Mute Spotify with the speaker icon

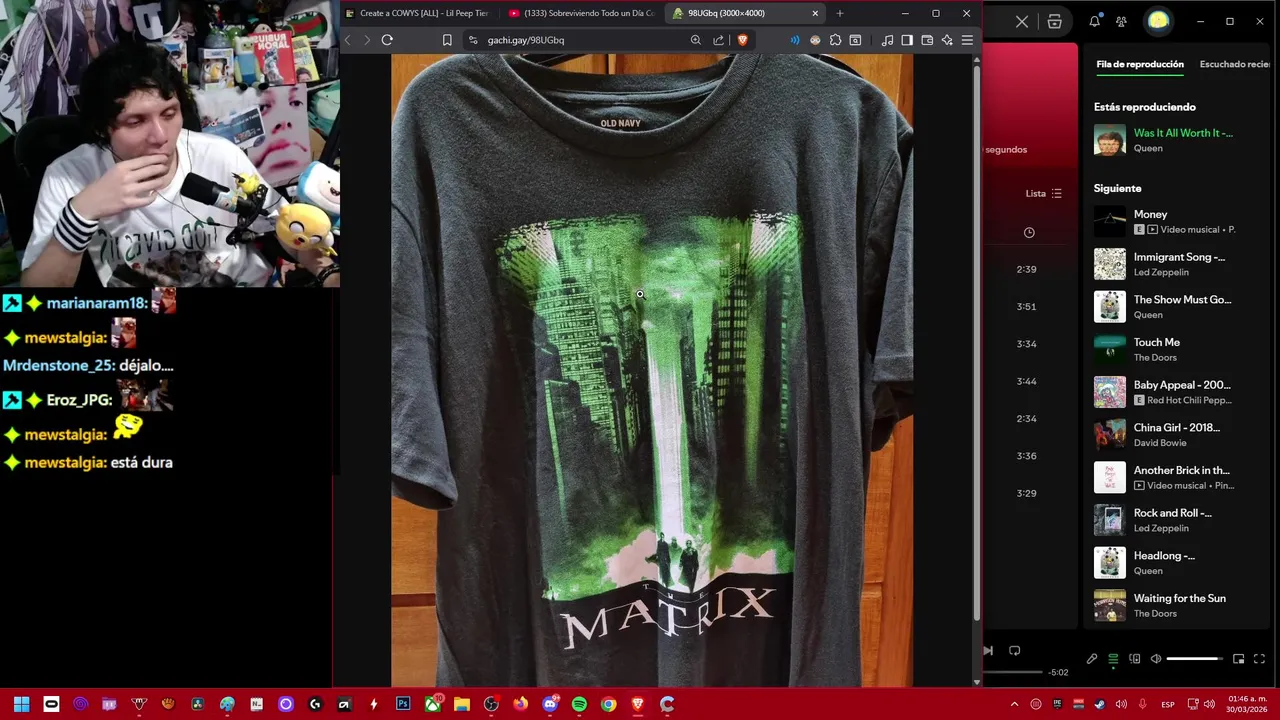click(1156, 659)
